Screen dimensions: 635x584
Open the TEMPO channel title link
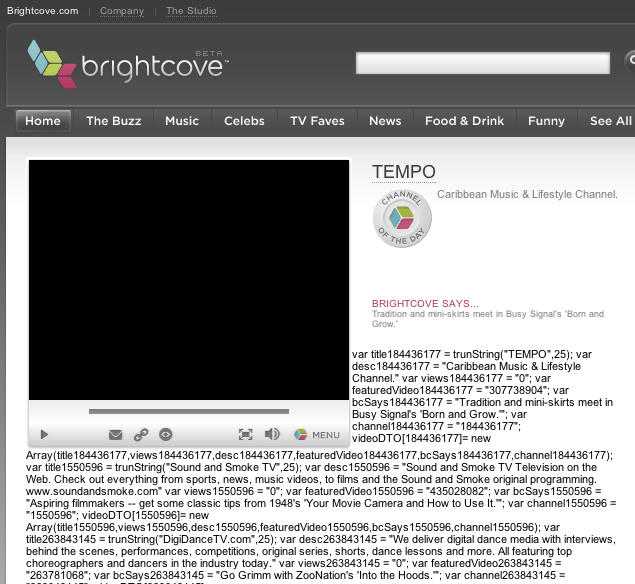coord(404,172)
